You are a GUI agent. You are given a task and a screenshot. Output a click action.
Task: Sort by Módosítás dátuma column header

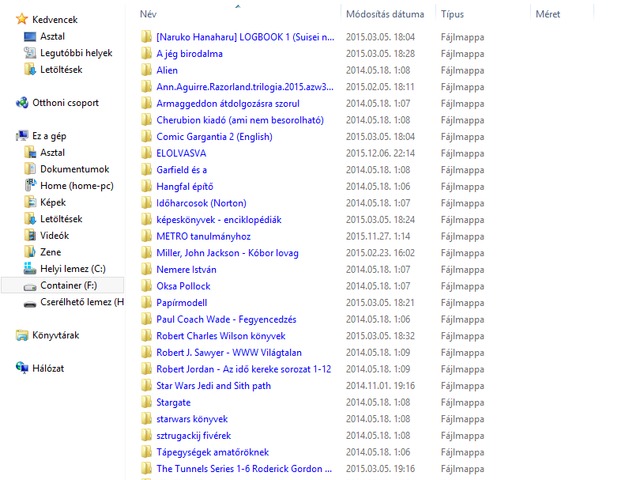385,14
